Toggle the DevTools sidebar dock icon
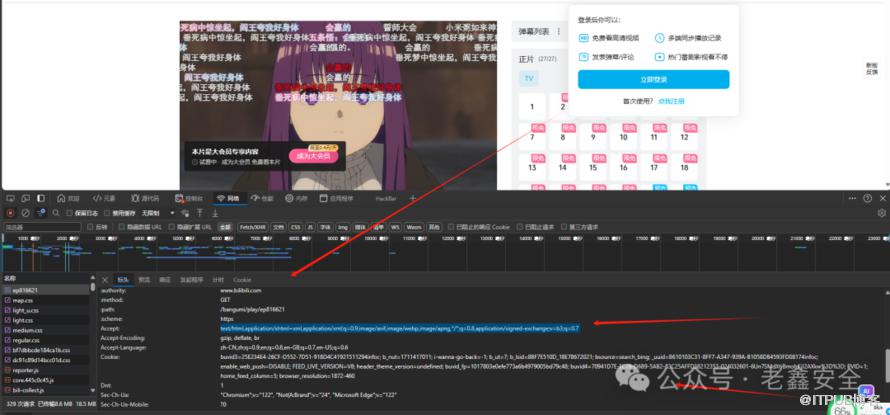Screen dimensions: 890x415 coord(41,198)
